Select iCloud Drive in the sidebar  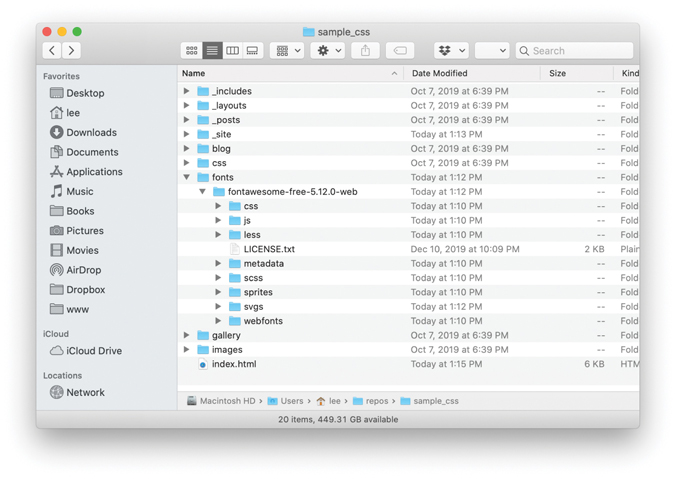pyautogui.click(x=93, y=351)
